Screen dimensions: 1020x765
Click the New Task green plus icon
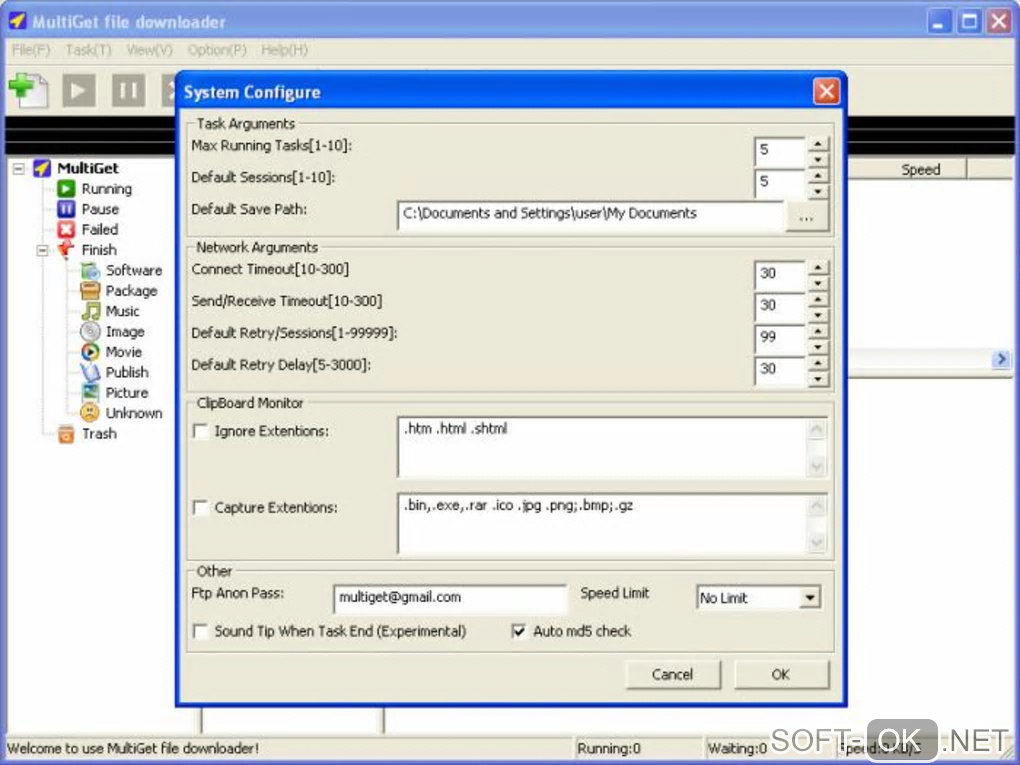[28, 90]
